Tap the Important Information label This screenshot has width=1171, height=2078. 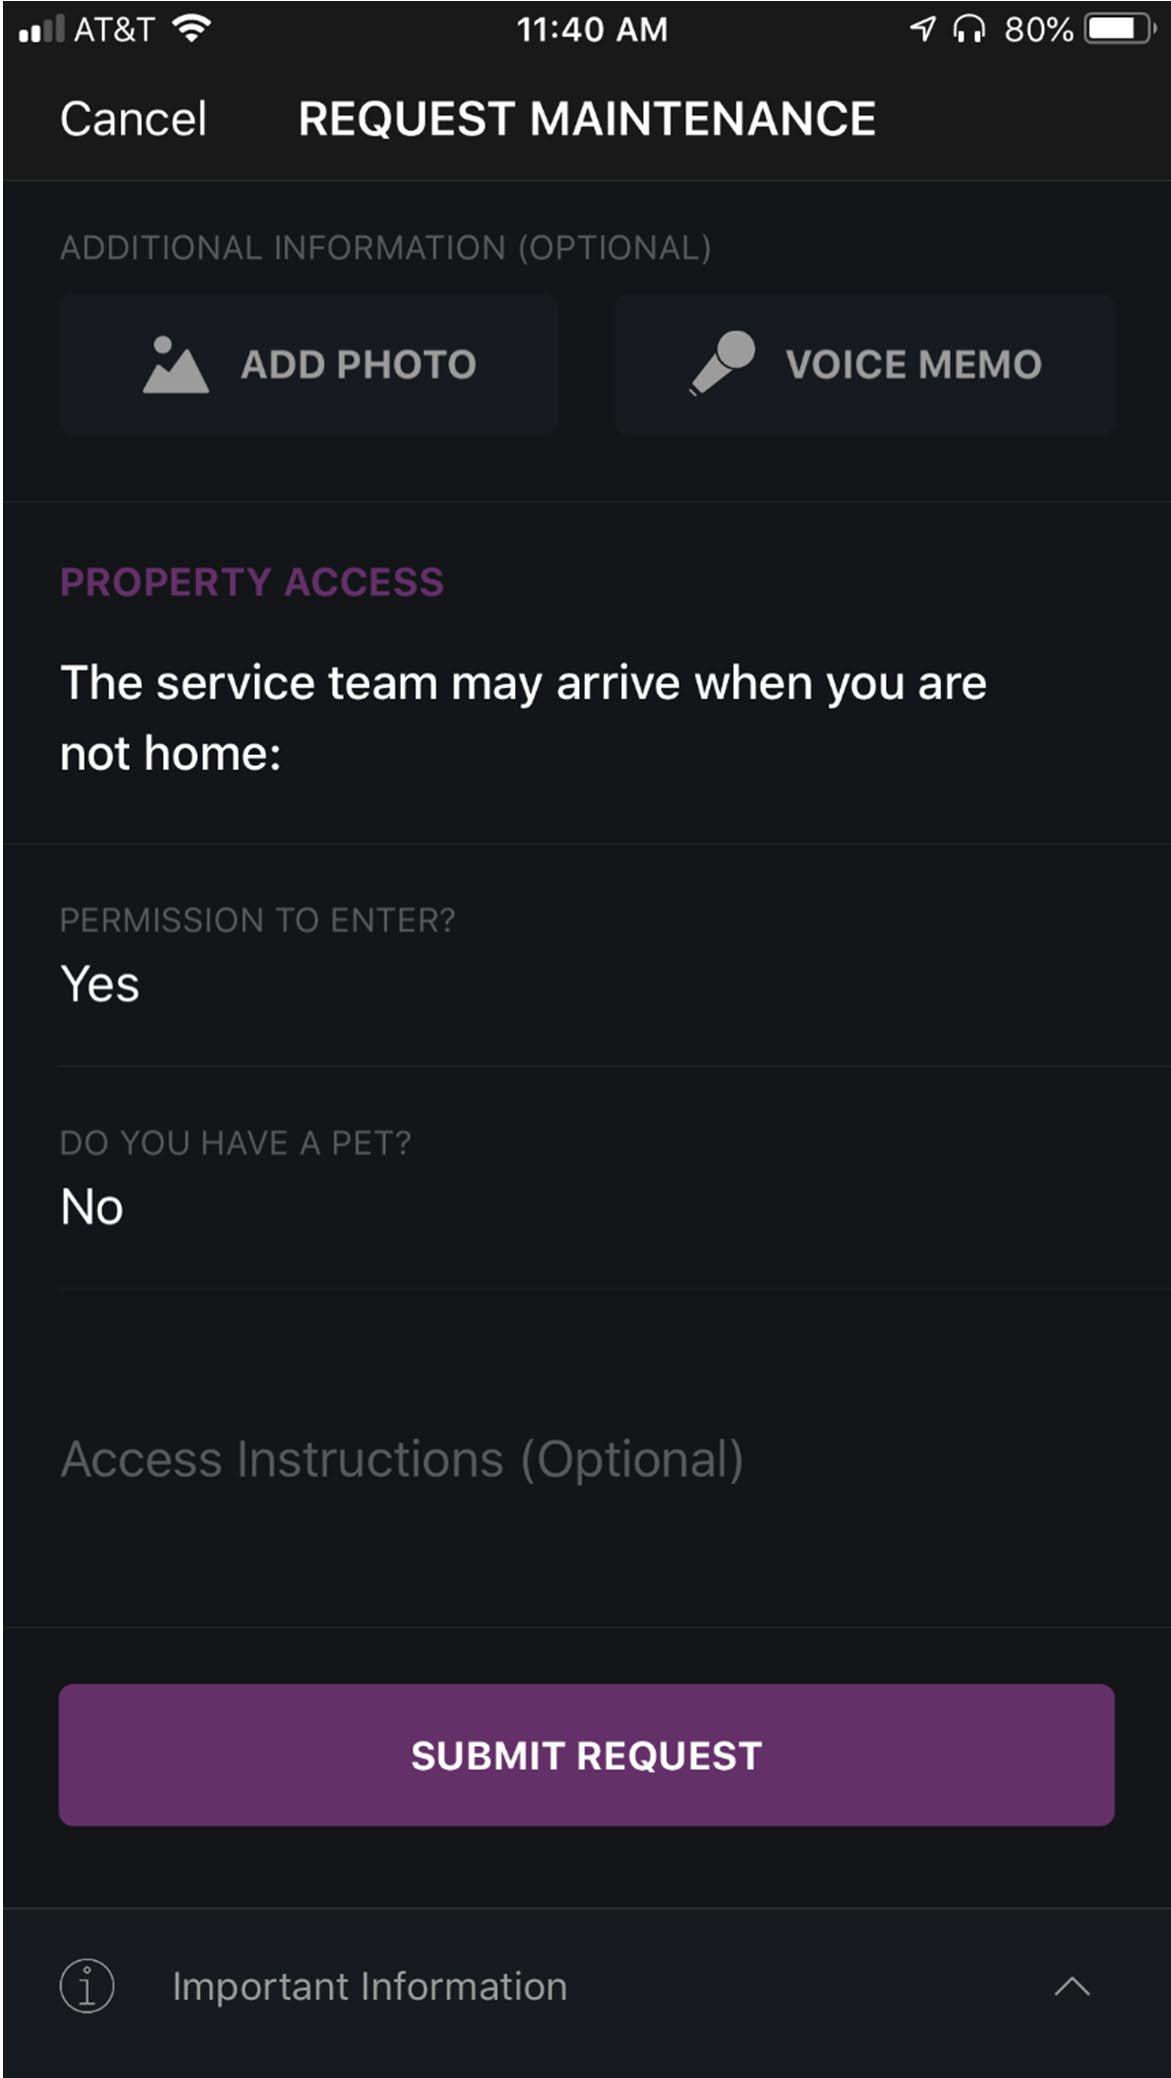pyautogui.click(x=369, y=1986)
